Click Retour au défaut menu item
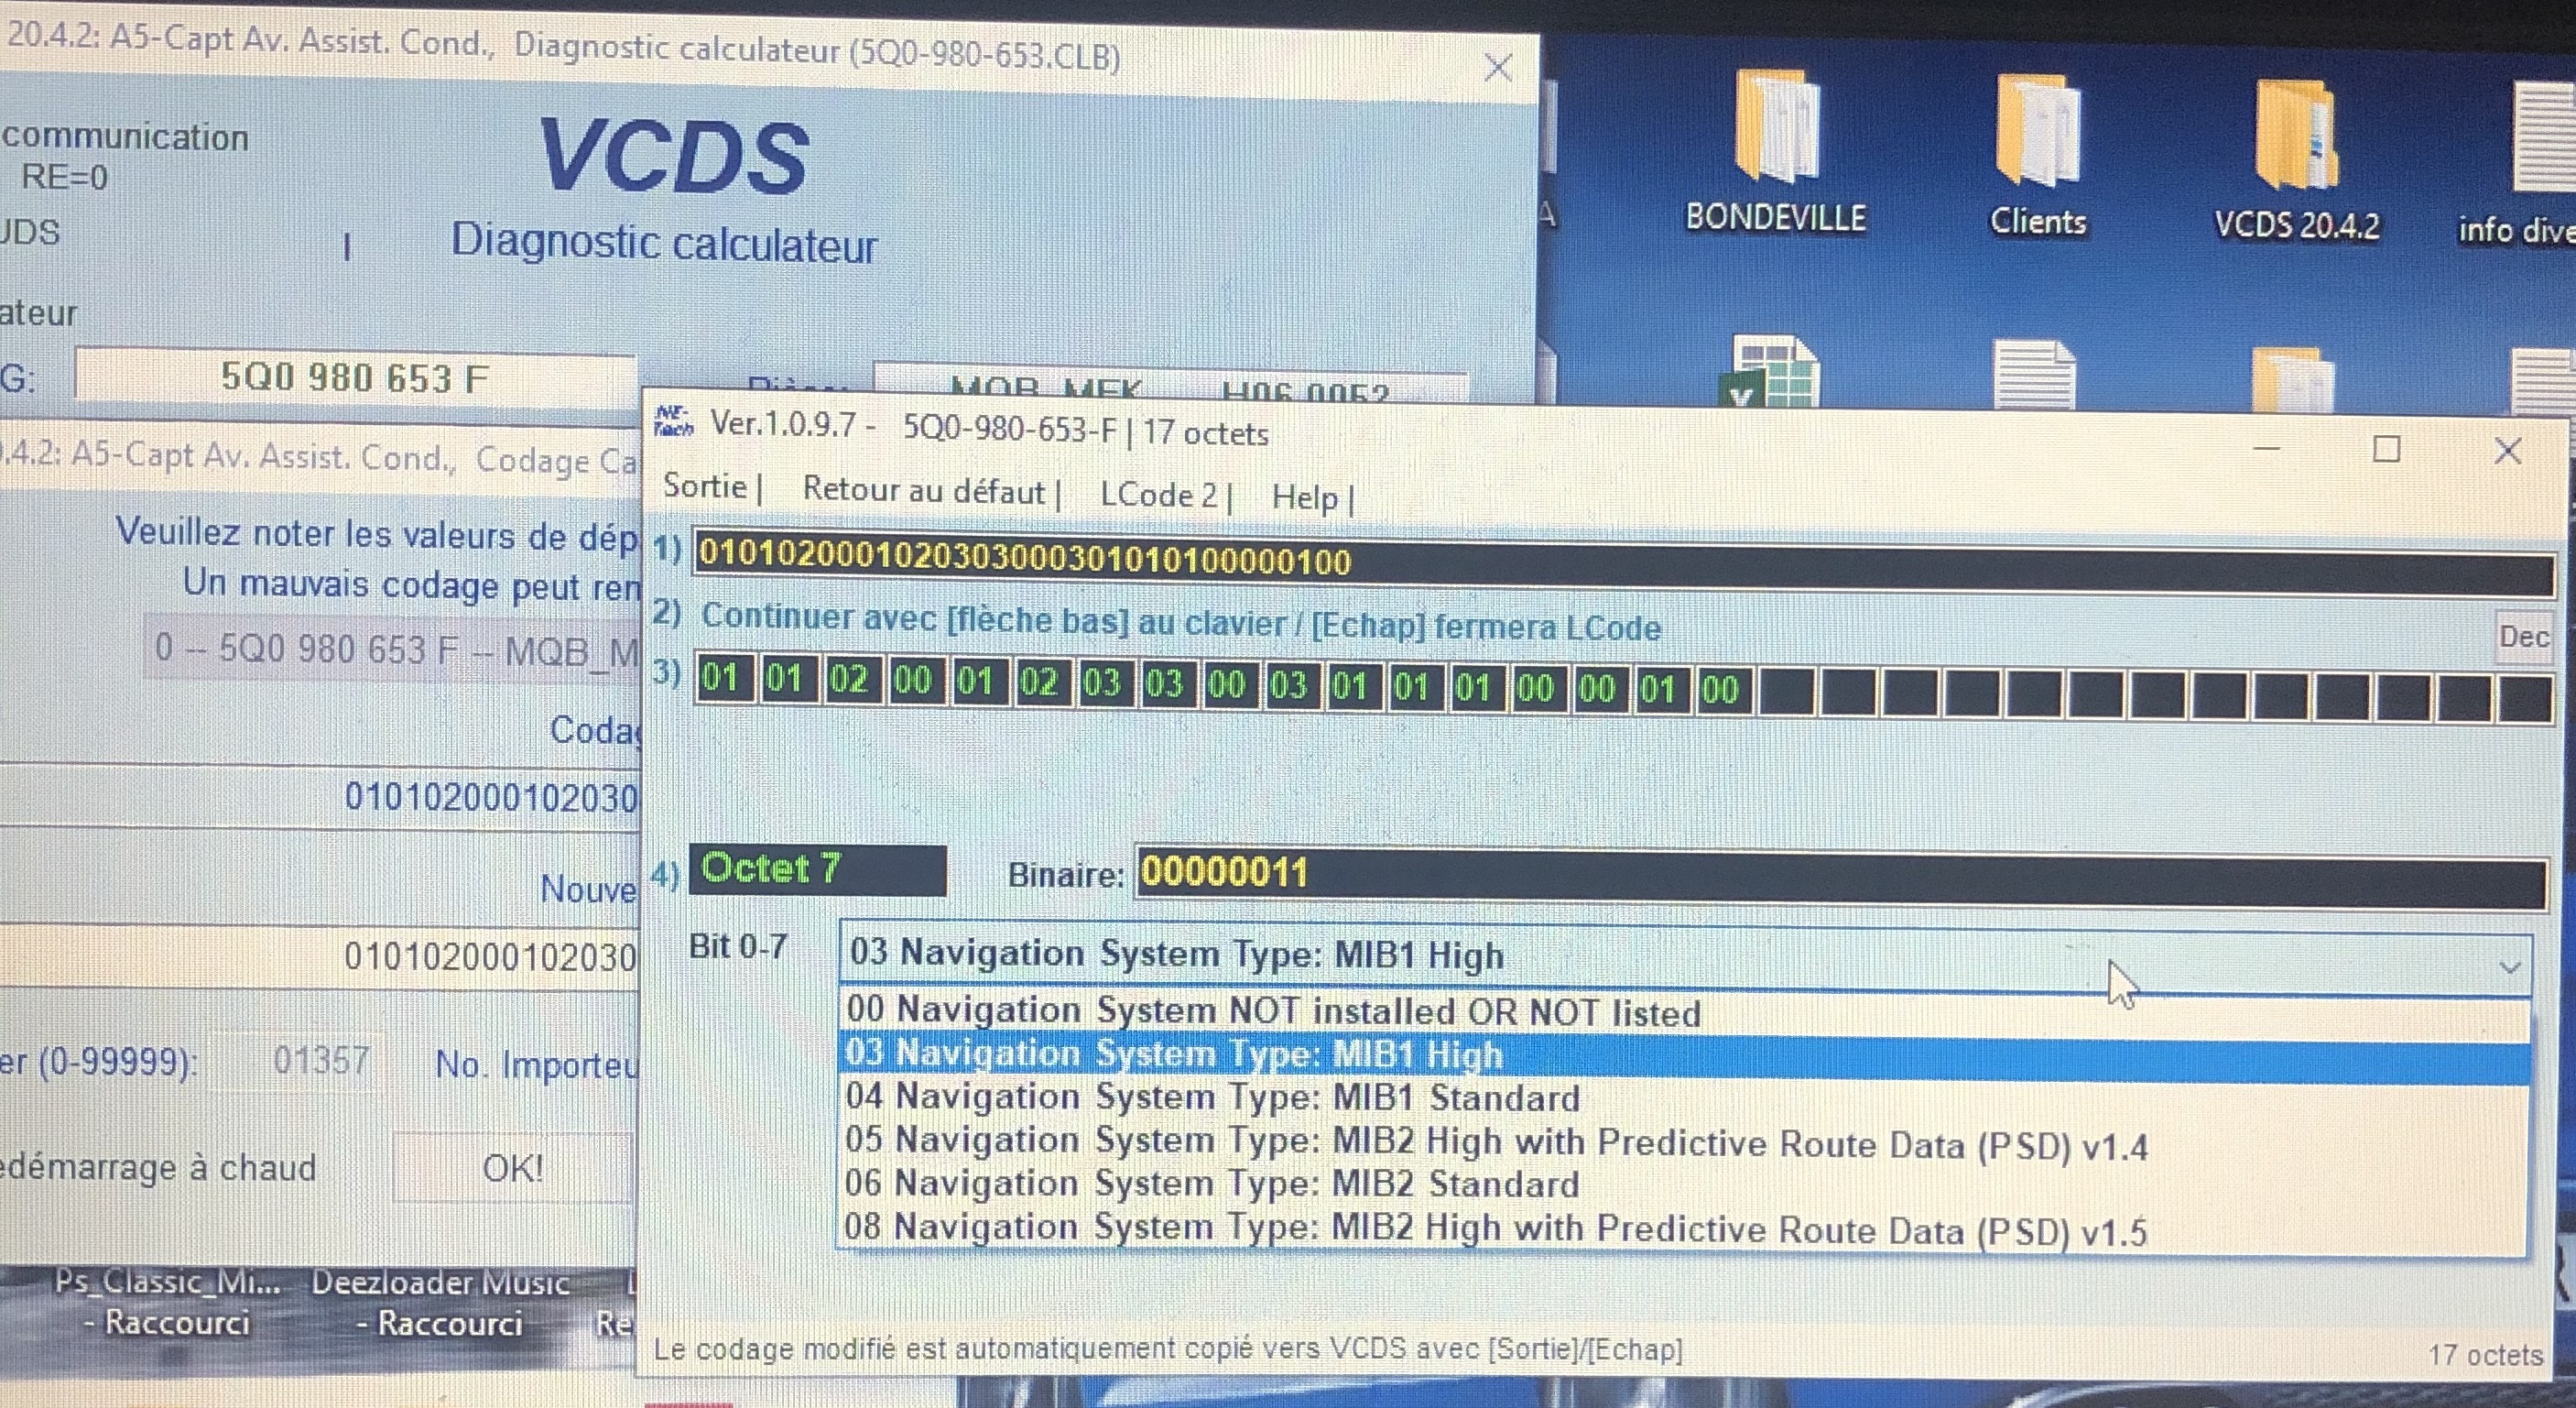2576x1408 pixels. (x=923, y=491)
